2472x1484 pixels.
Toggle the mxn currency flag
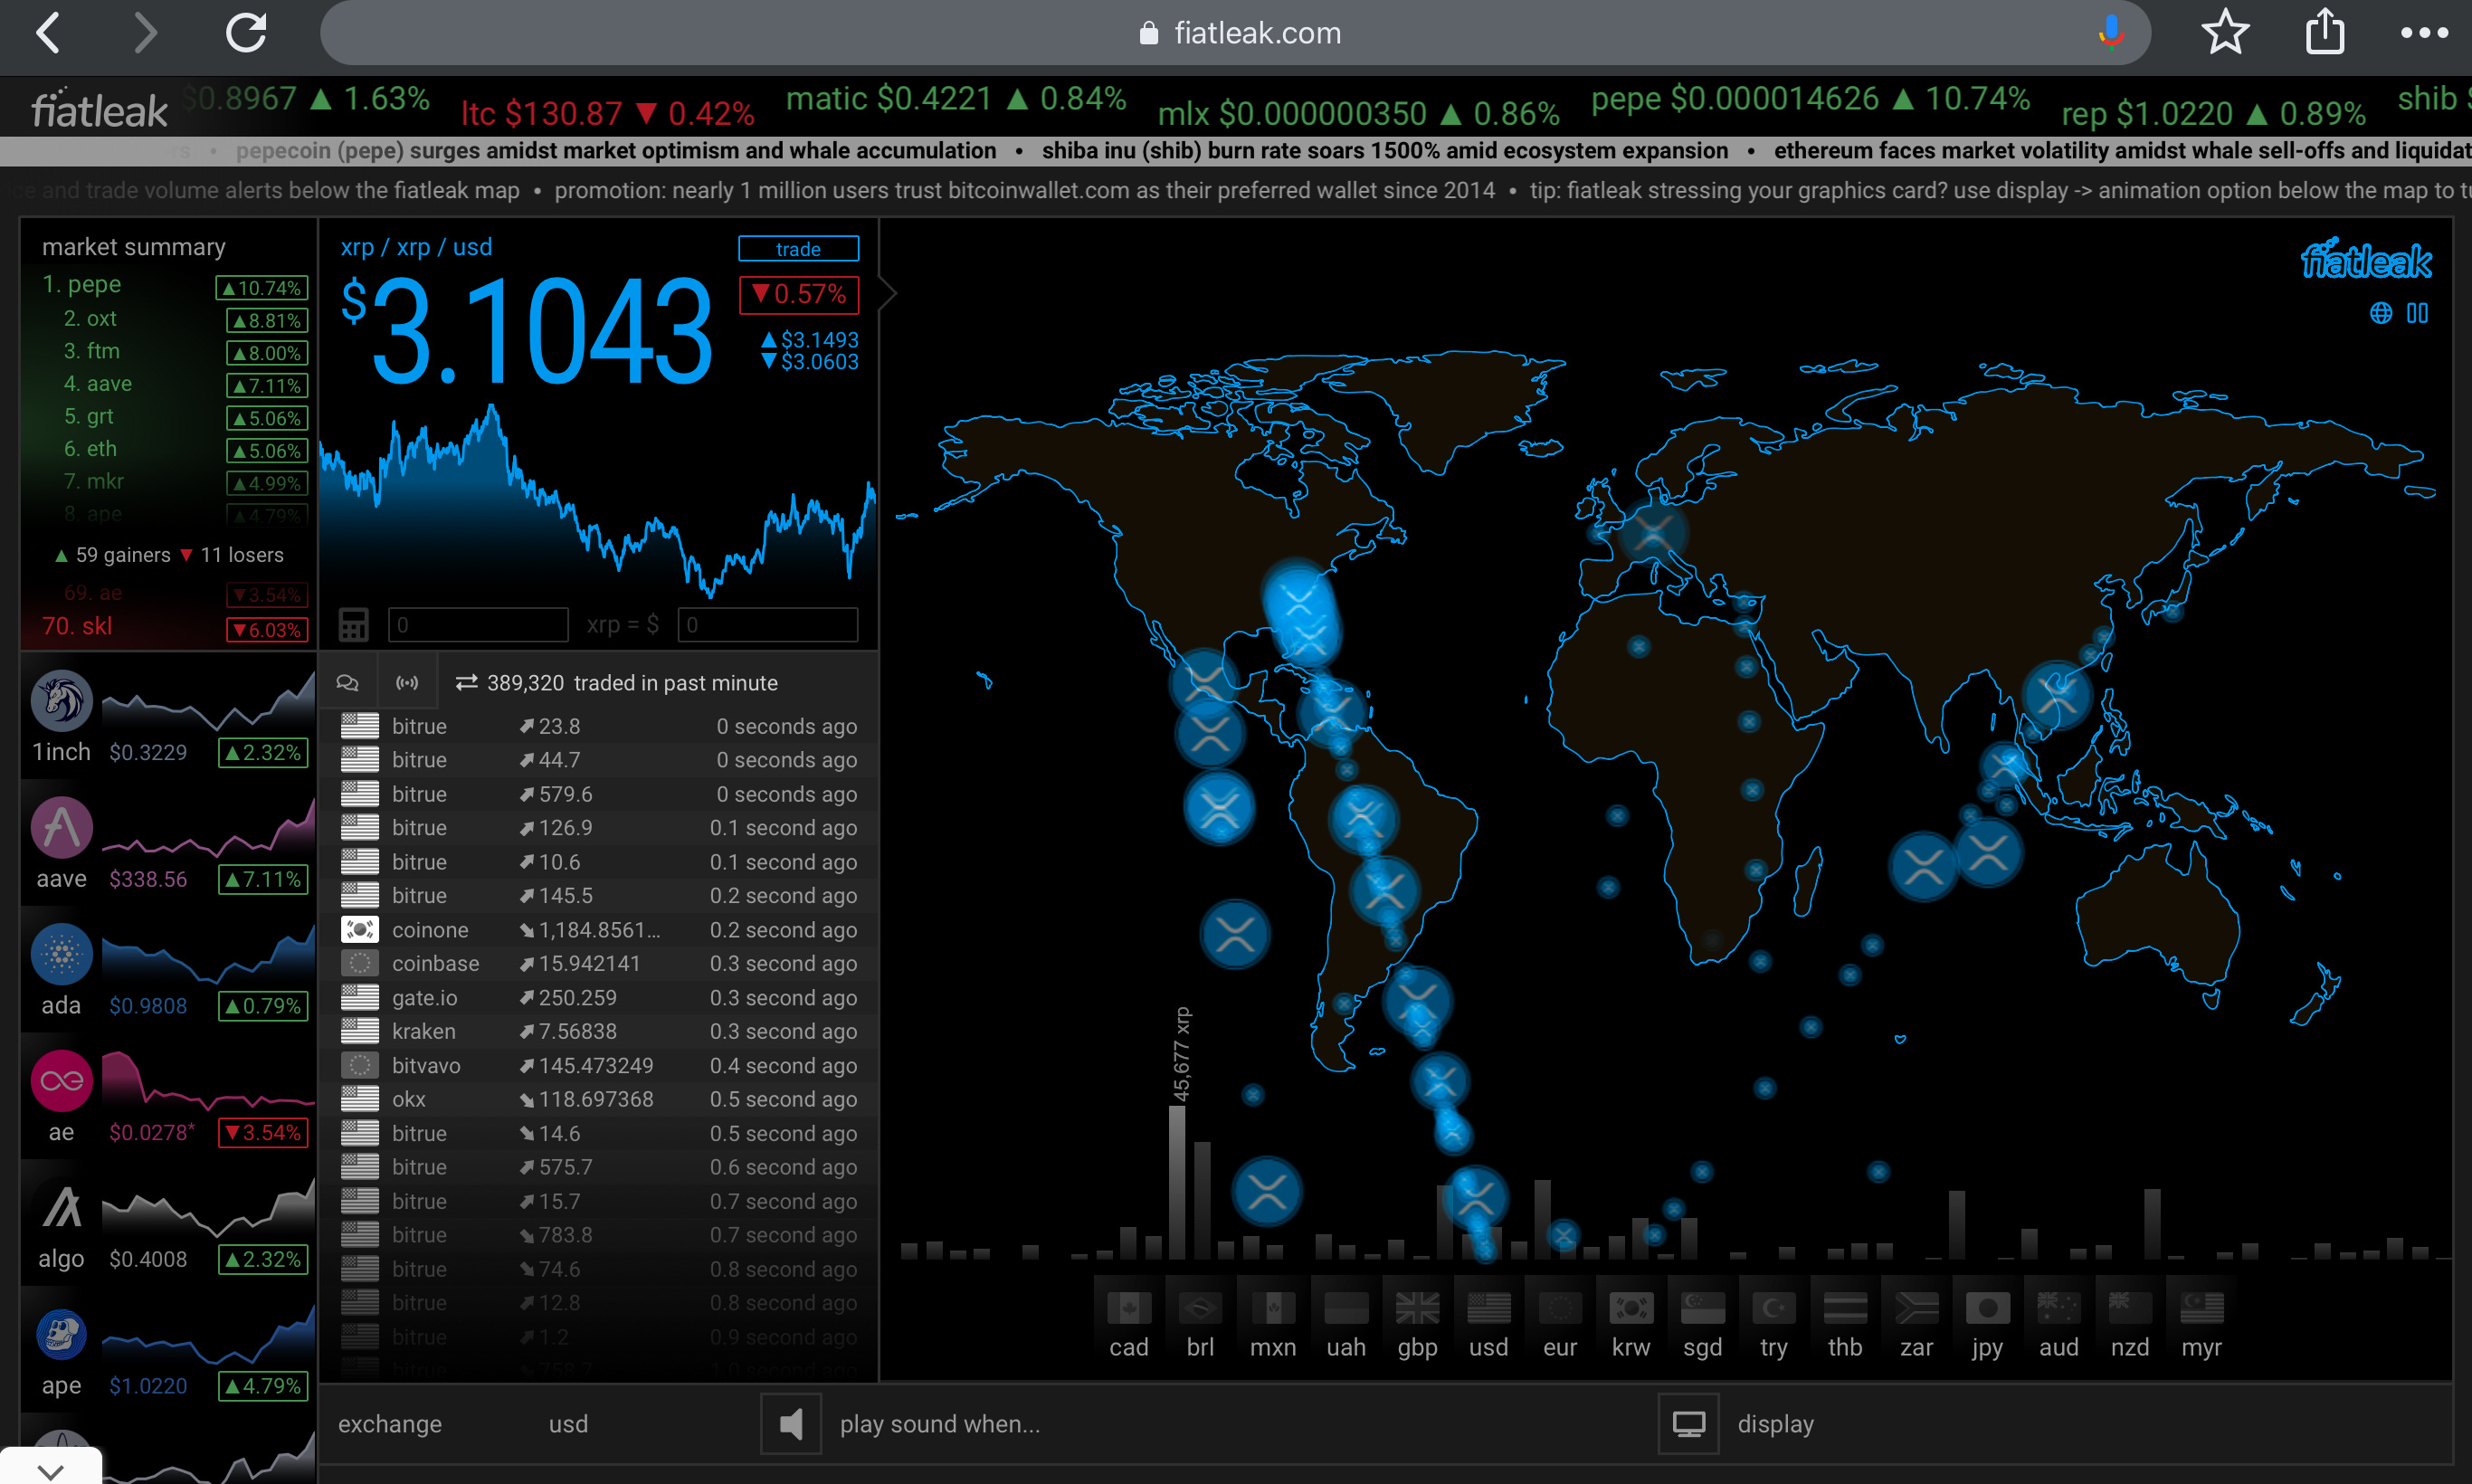1273,1307
